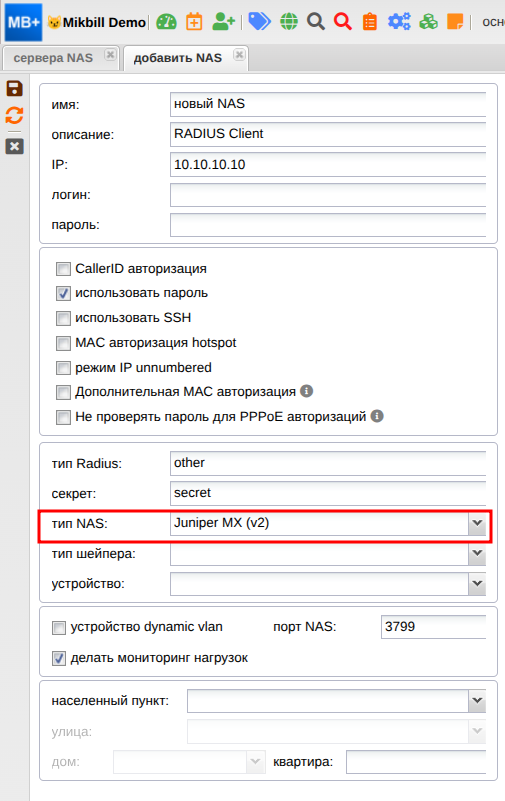
Task: Click the тип Radius field
Action: tap(328, 463)
